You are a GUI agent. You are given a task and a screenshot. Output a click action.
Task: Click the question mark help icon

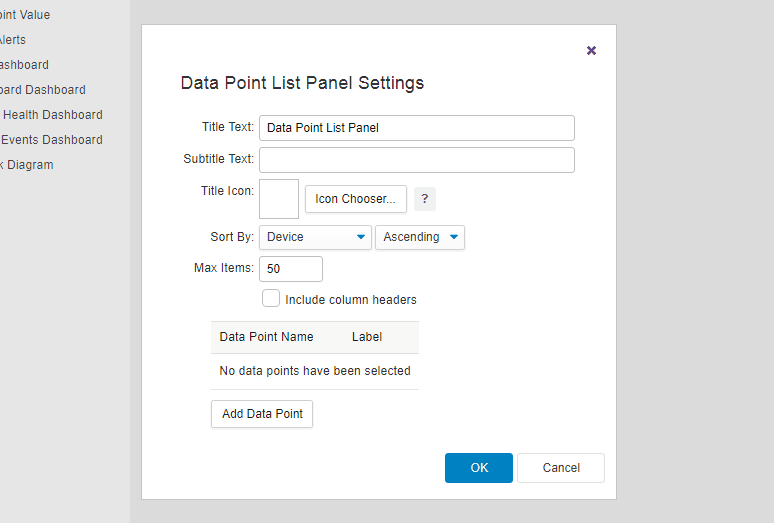coord(425,199)
